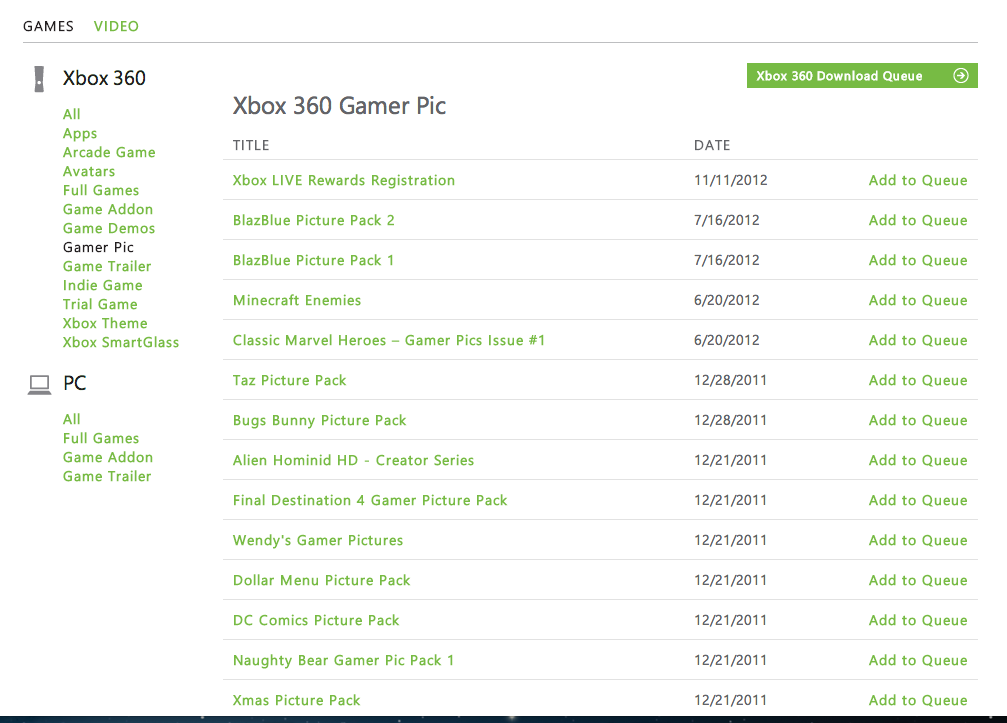Switch to the VIDEO tab

(x=116, y=26)
